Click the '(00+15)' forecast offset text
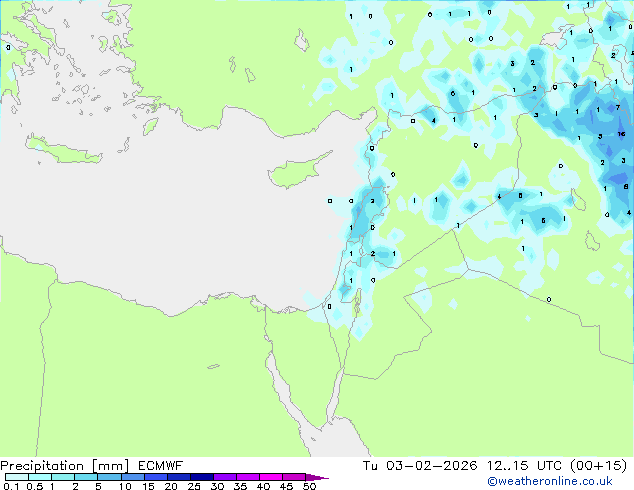The image size is (634, 490). [x=598, y=466]
